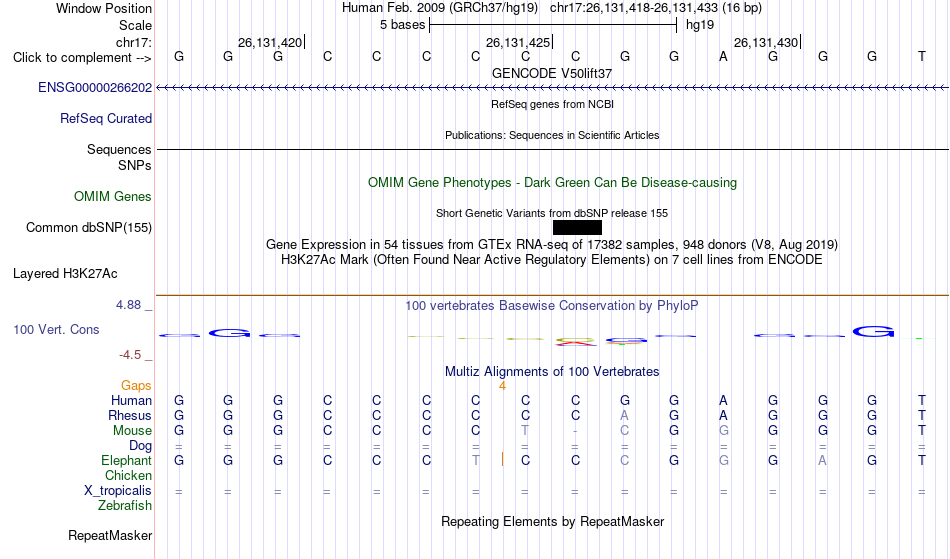Click the Mouse row gap dash

coord(575,431)
